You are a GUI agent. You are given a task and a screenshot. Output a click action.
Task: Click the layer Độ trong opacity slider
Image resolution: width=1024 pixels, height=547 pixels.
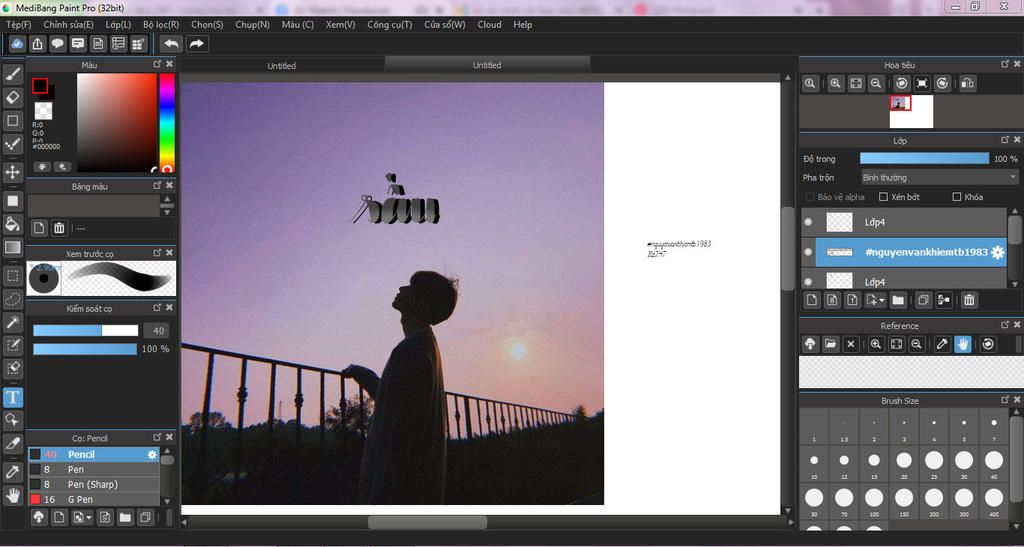(924, 159)
